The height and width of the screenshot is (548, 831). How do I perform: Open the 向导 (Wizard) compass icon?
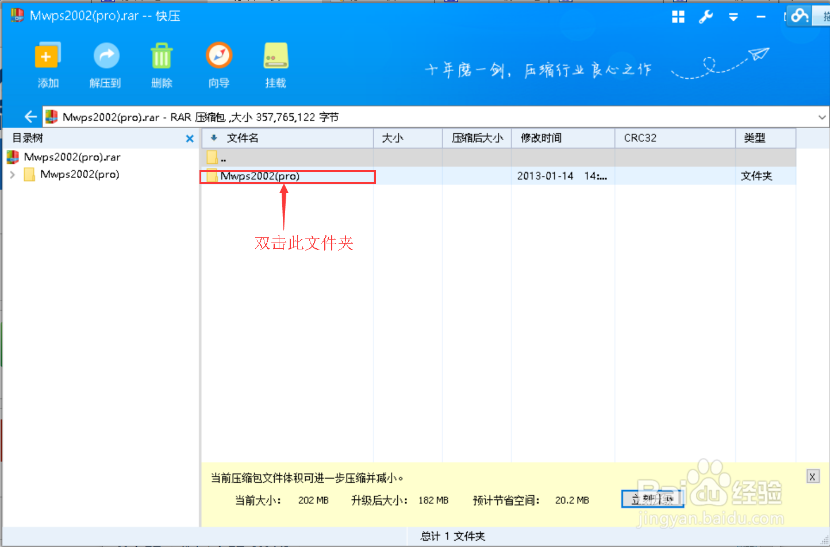coord(219,65)
